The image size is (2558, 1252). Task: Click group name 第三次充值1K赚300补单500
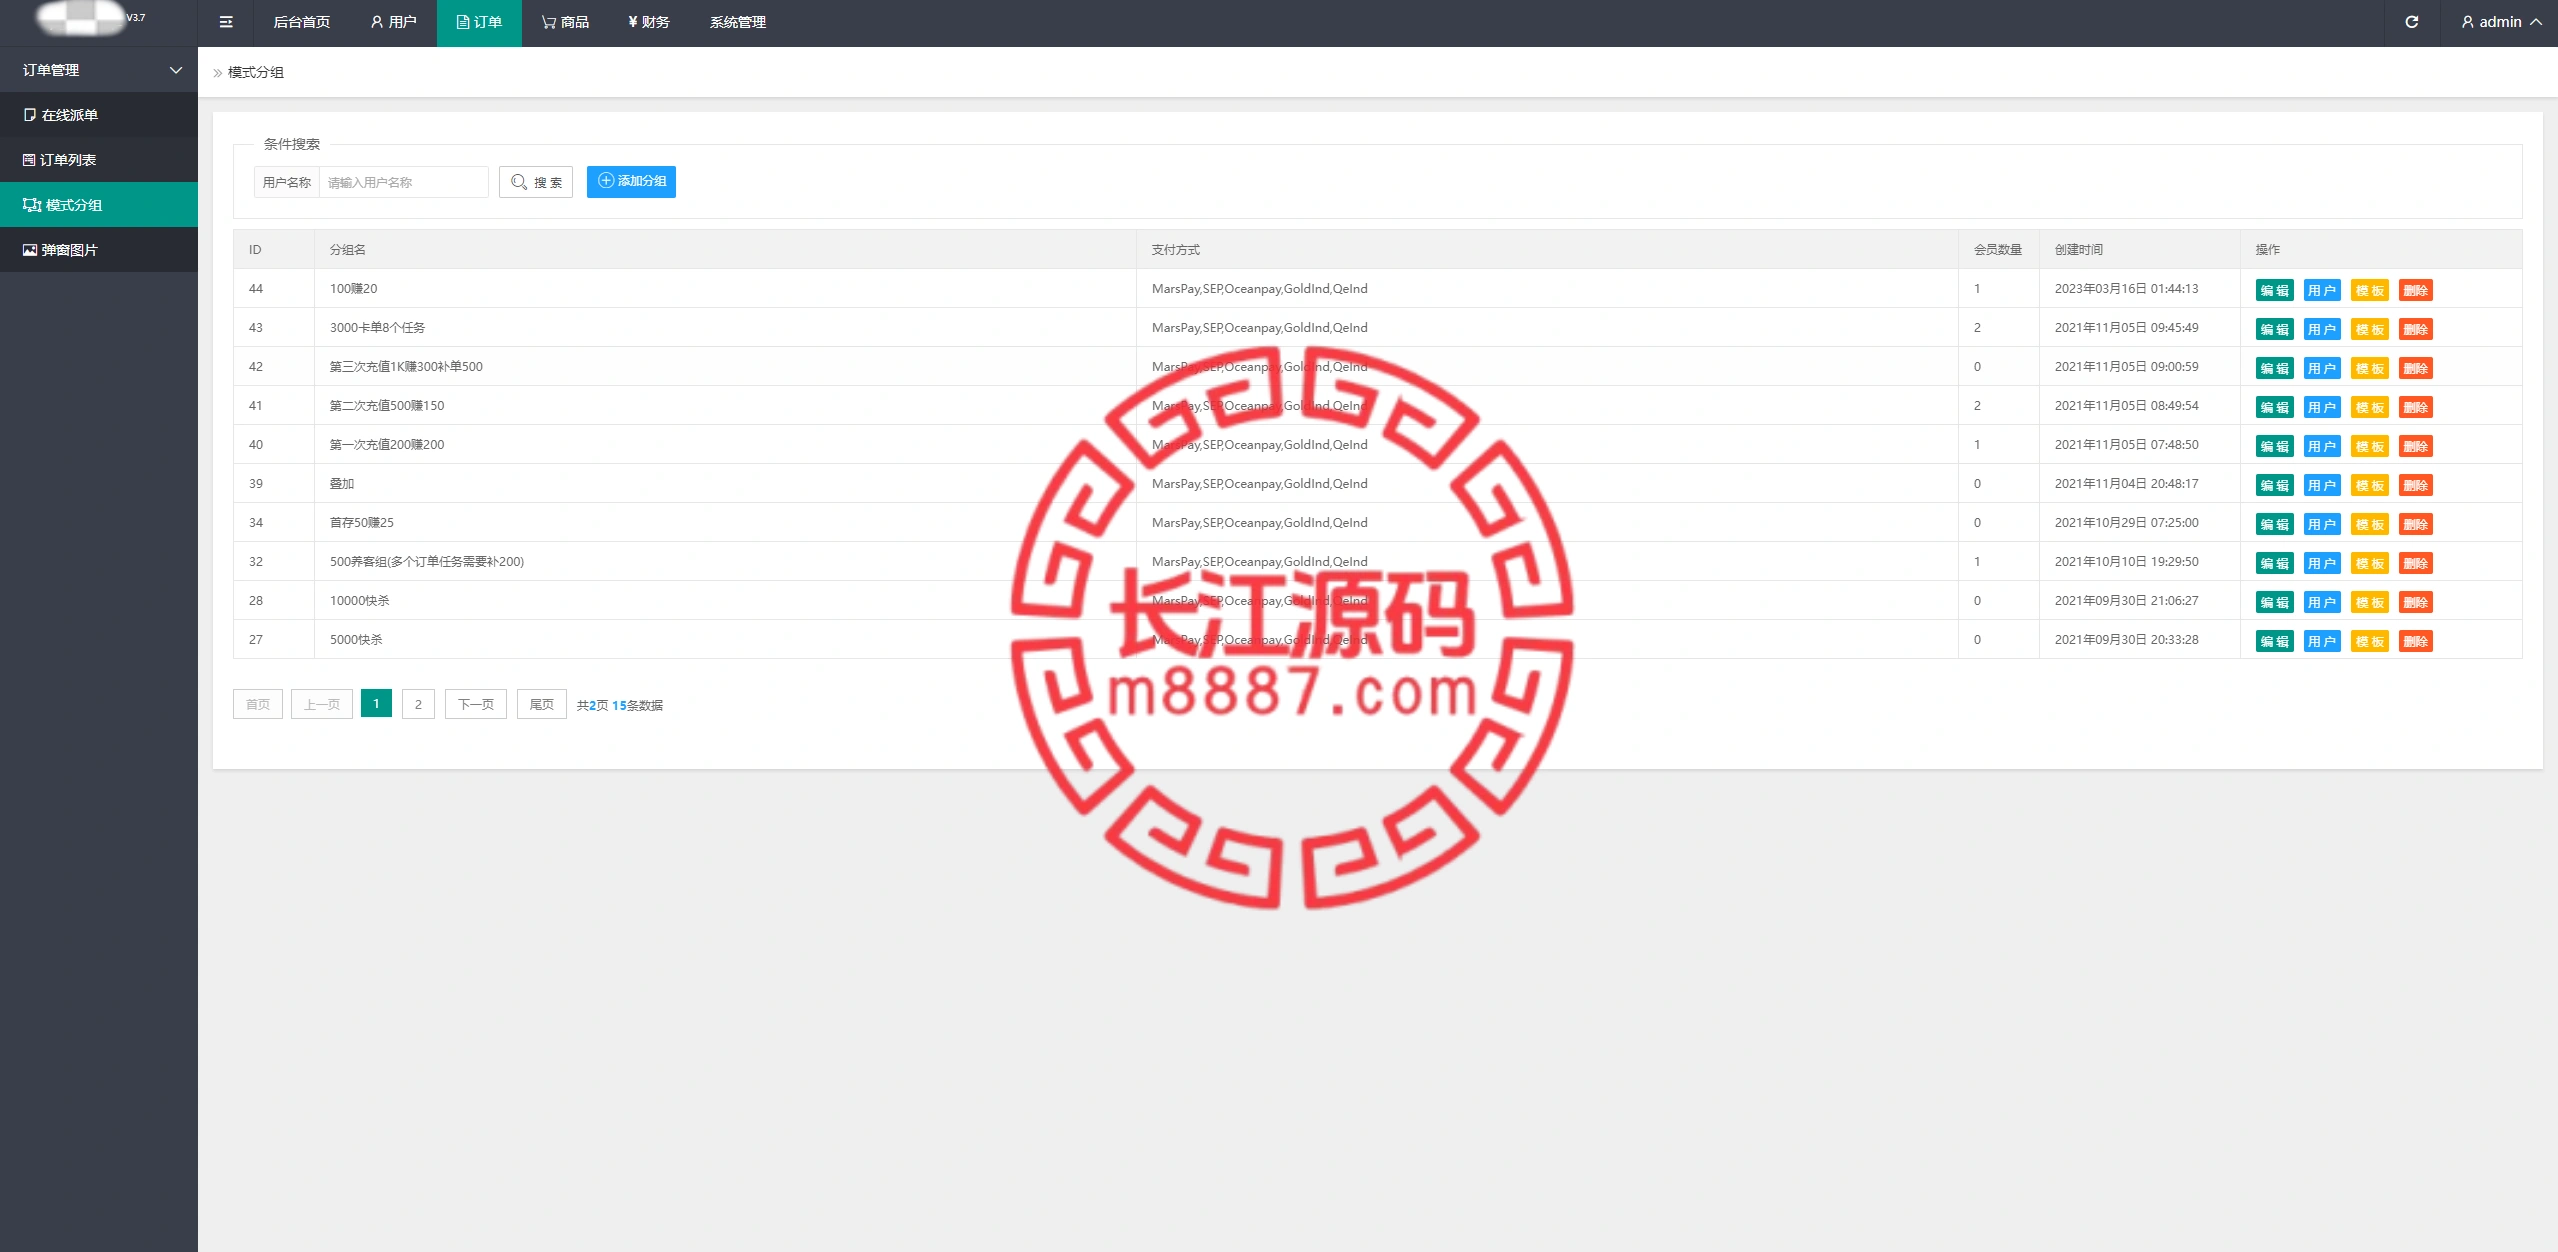(406, 367)
